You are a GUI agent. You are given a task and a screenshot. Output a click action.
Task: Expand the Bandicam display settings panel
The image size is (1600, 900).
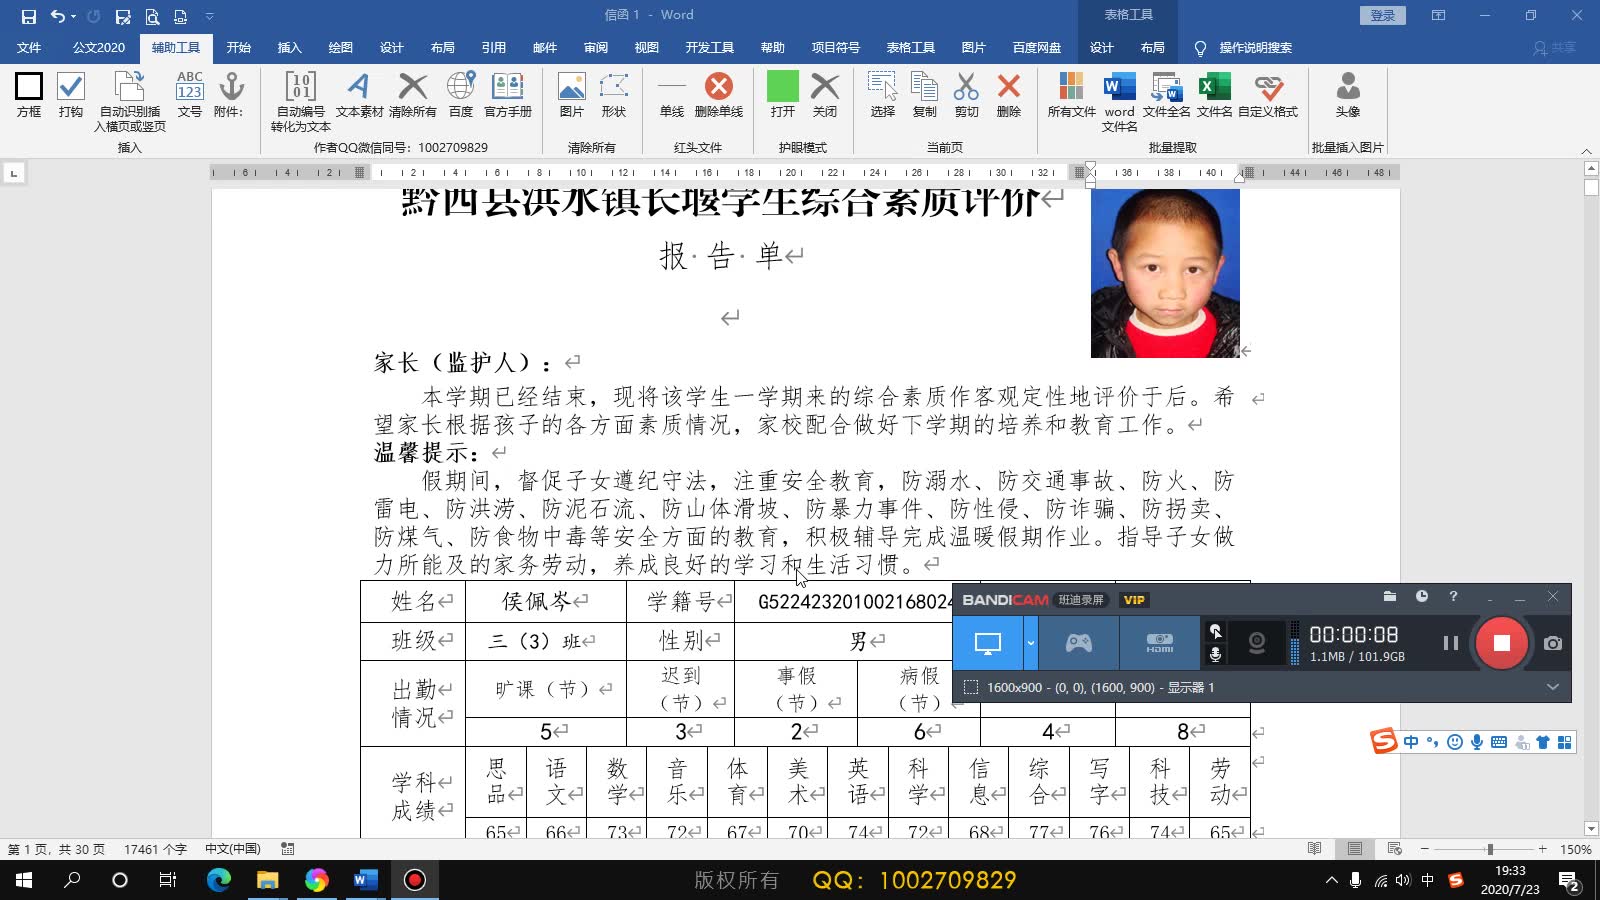1552,687
